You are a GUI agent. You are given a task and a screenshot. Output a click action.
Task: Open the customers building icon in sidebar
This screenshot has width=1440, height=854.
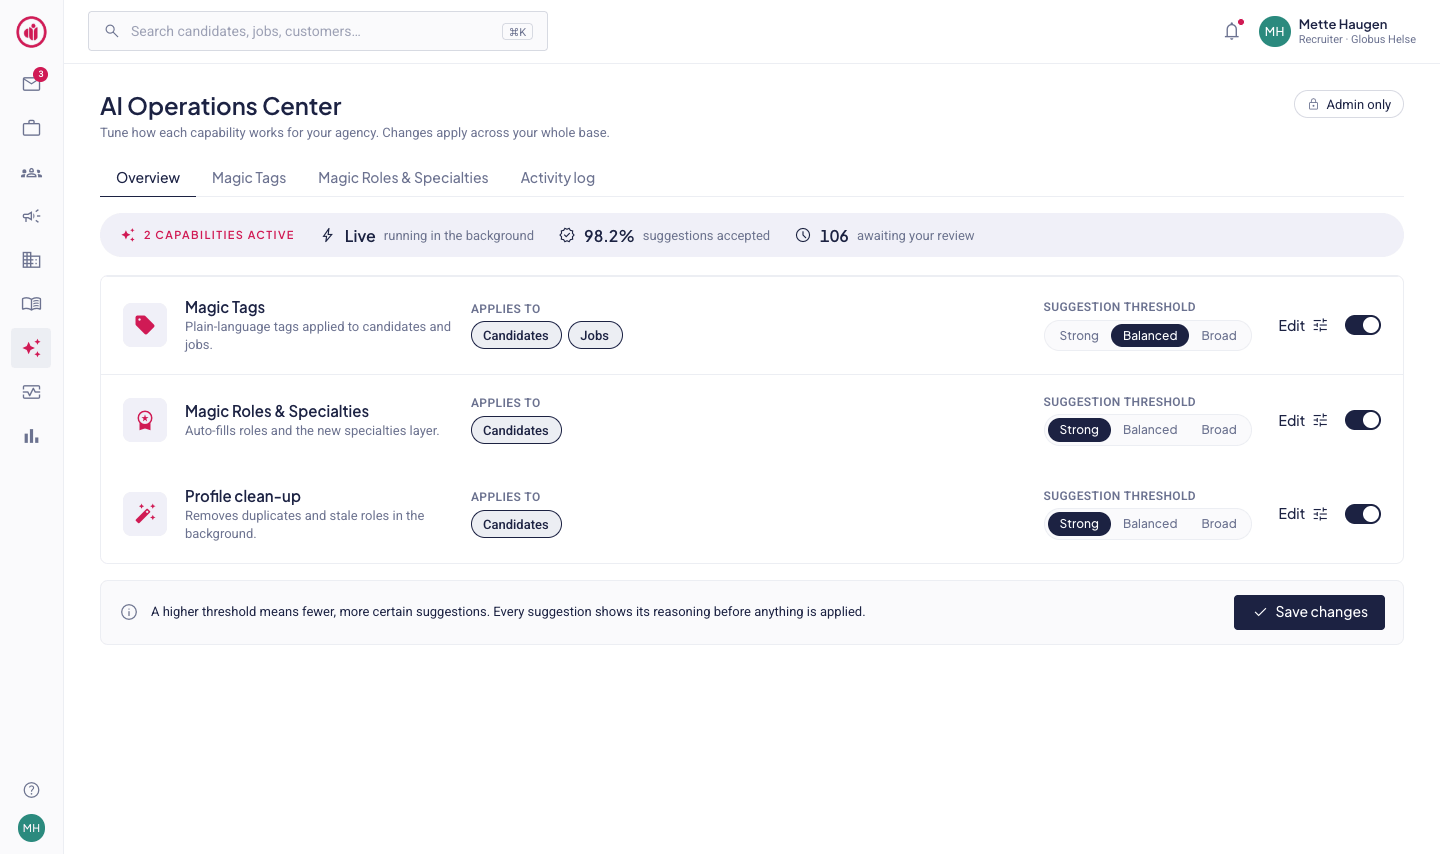31,260
